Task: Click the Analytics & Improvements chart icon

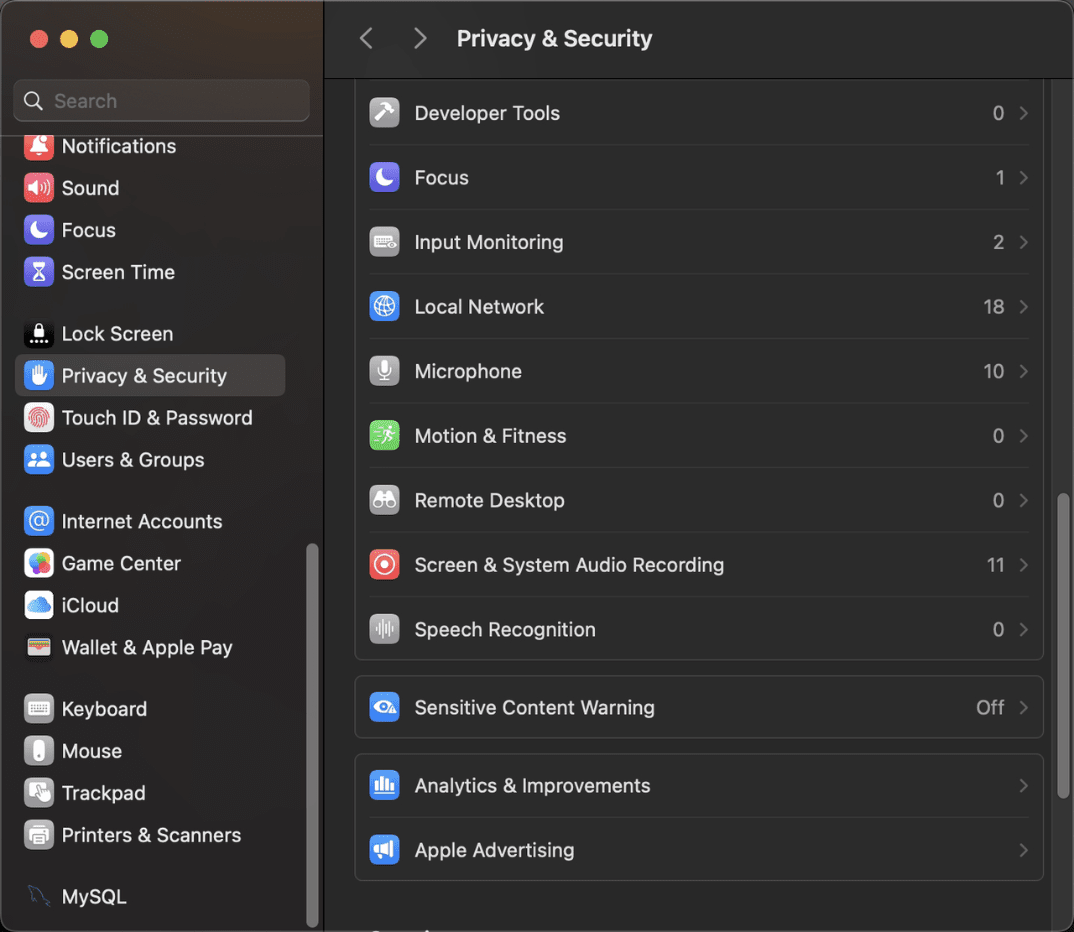Action: [x=384, y=785]
